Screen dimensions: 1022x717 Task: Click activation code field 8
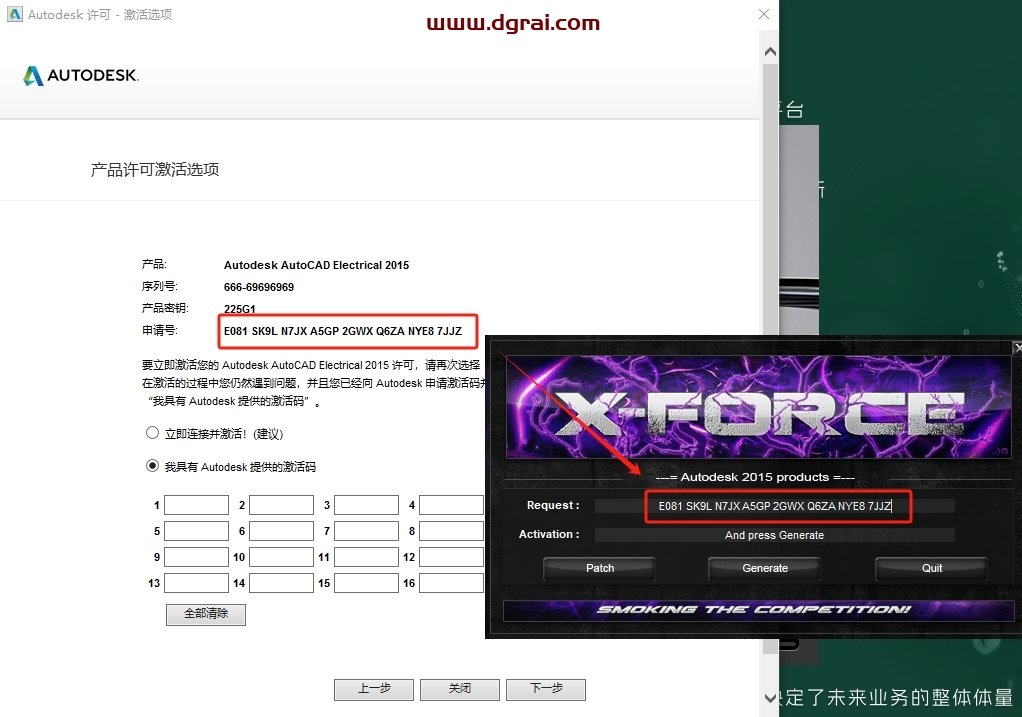(451, 531)
